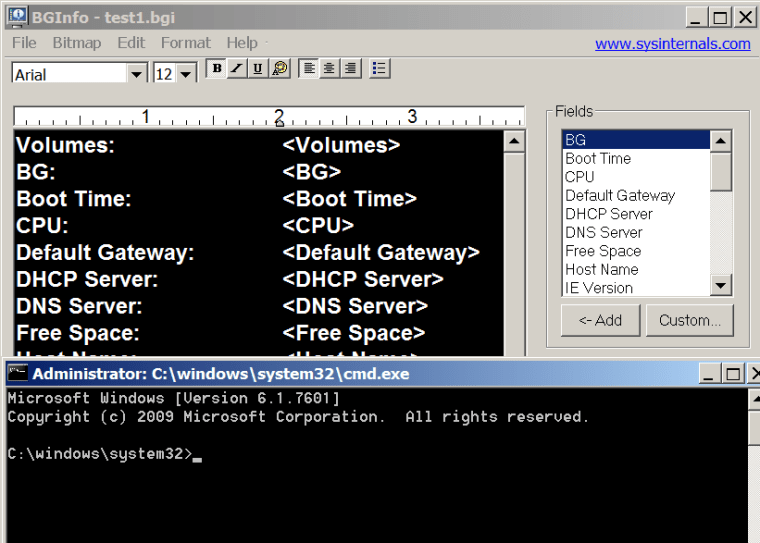
Task: Click the DNS Server: label in the editor
Action: pos(79,306)
